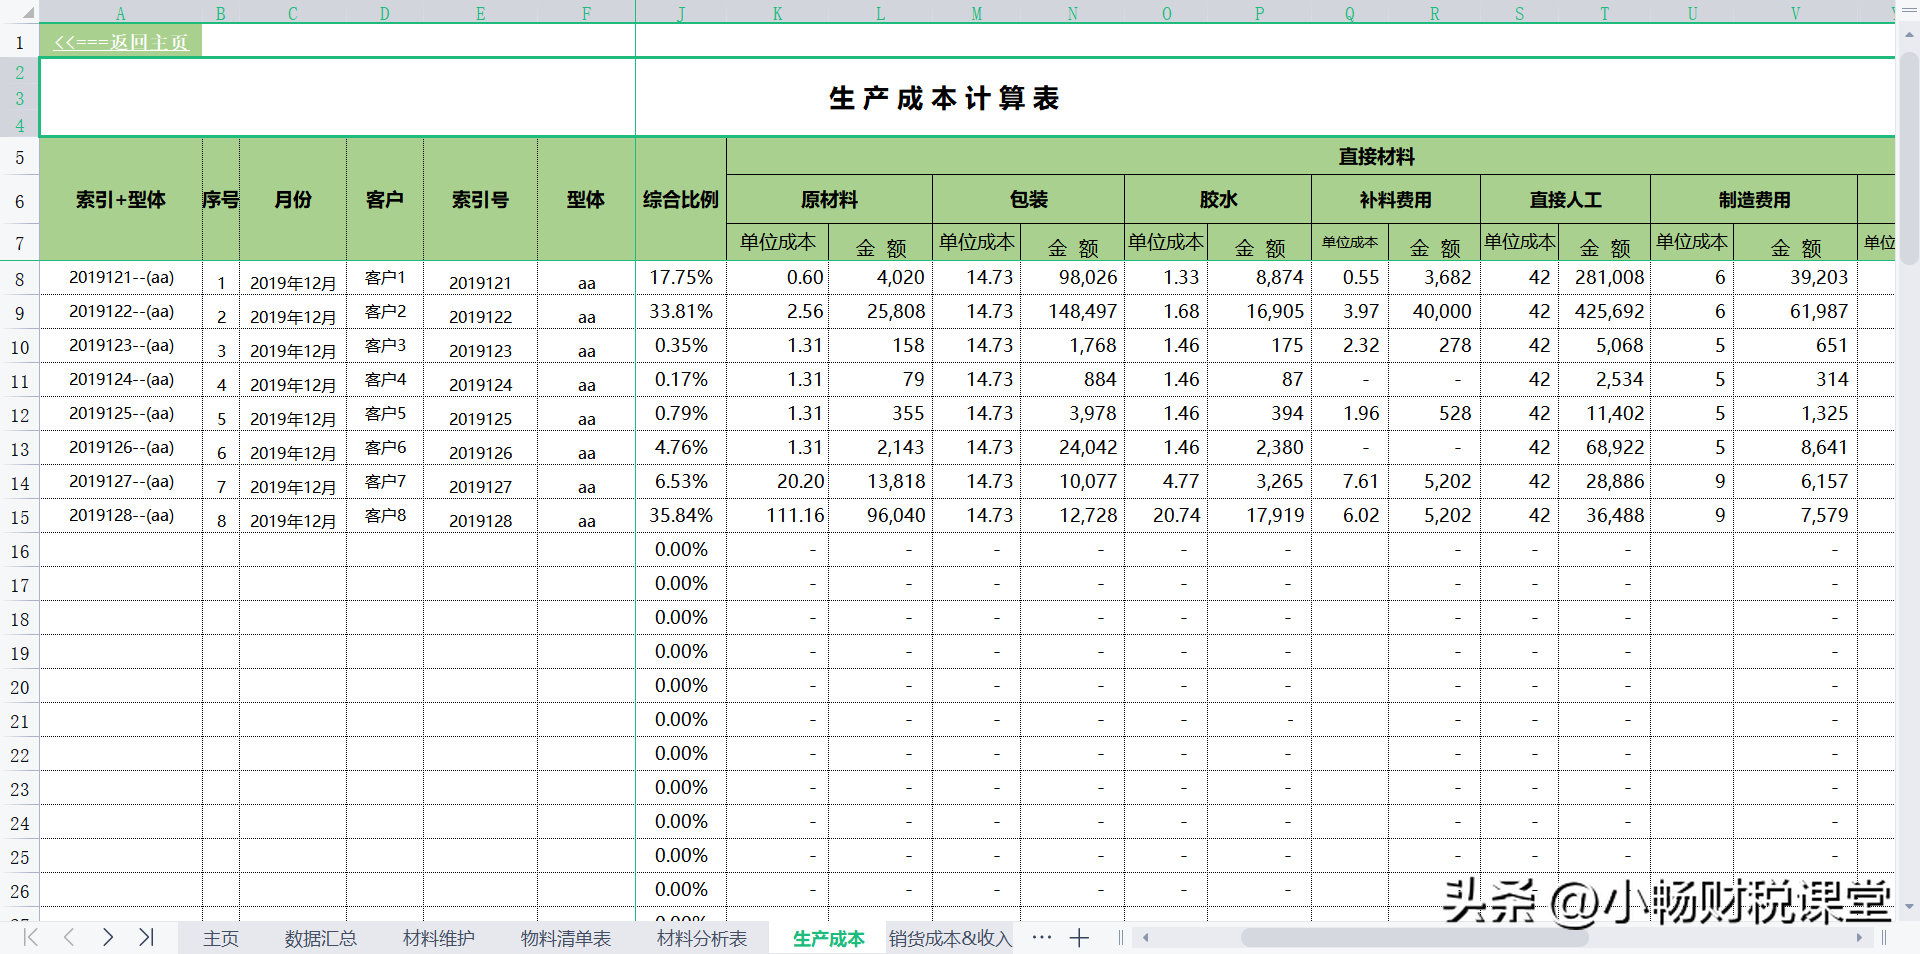Select direct labor amount 281,008

coord(1605,278)
